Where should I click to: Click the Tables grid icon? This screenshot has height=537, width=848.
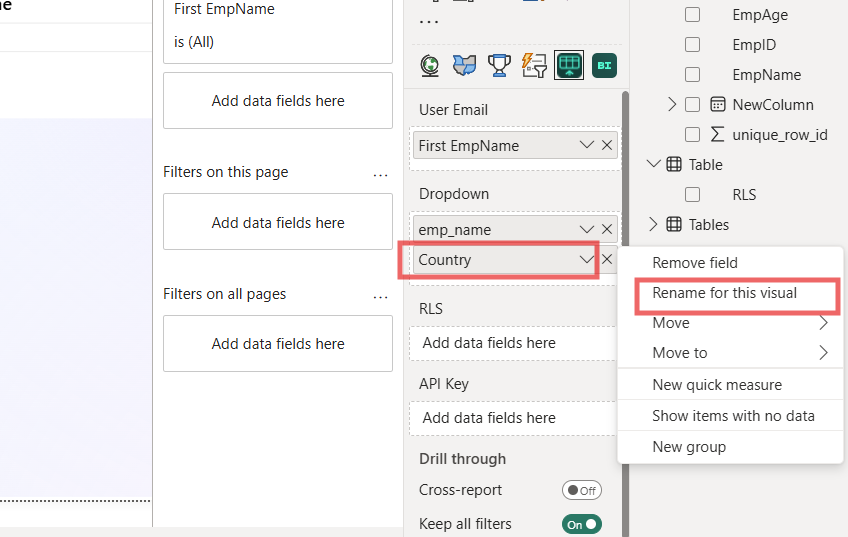point(674,224)
